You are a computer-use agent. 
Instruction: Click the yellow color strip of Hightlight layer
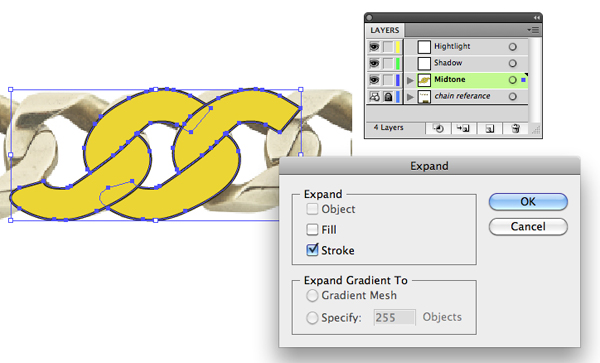(398, 47)
